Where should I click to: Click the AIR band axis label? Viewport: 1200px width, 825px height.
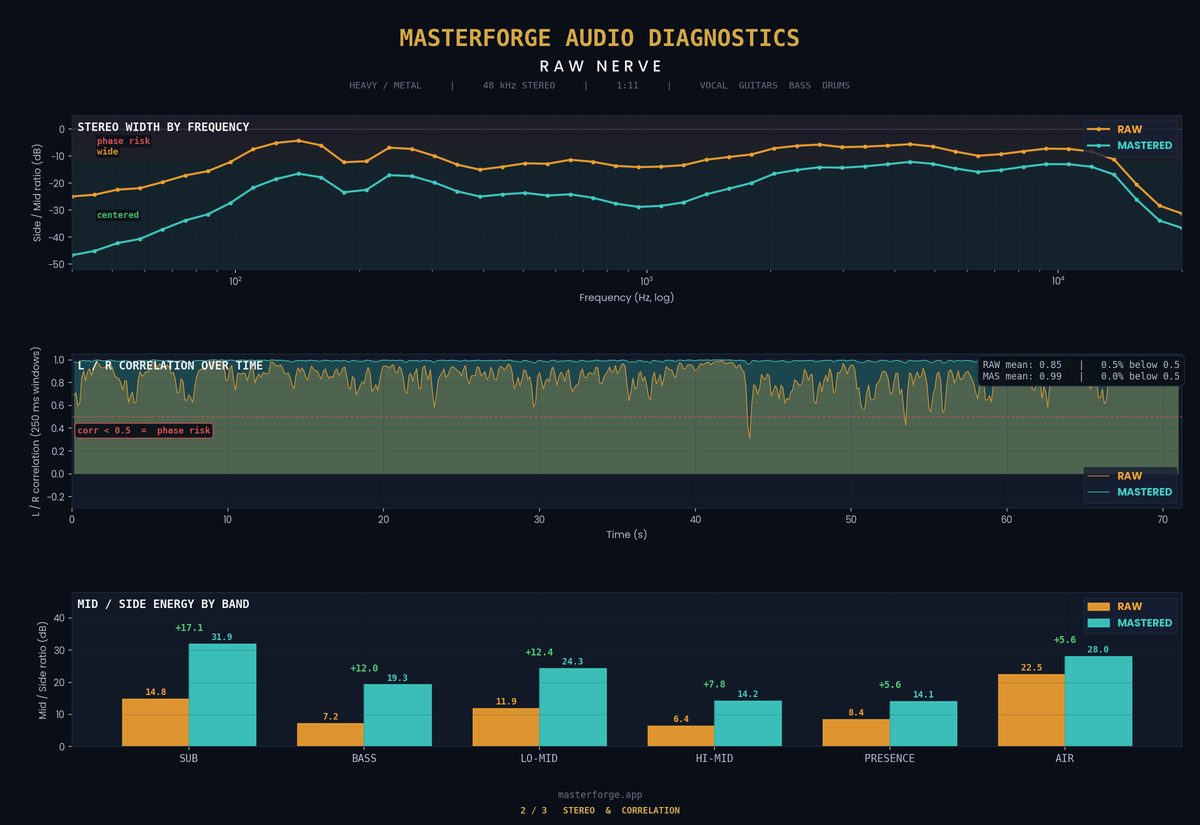coord(1065,758)
